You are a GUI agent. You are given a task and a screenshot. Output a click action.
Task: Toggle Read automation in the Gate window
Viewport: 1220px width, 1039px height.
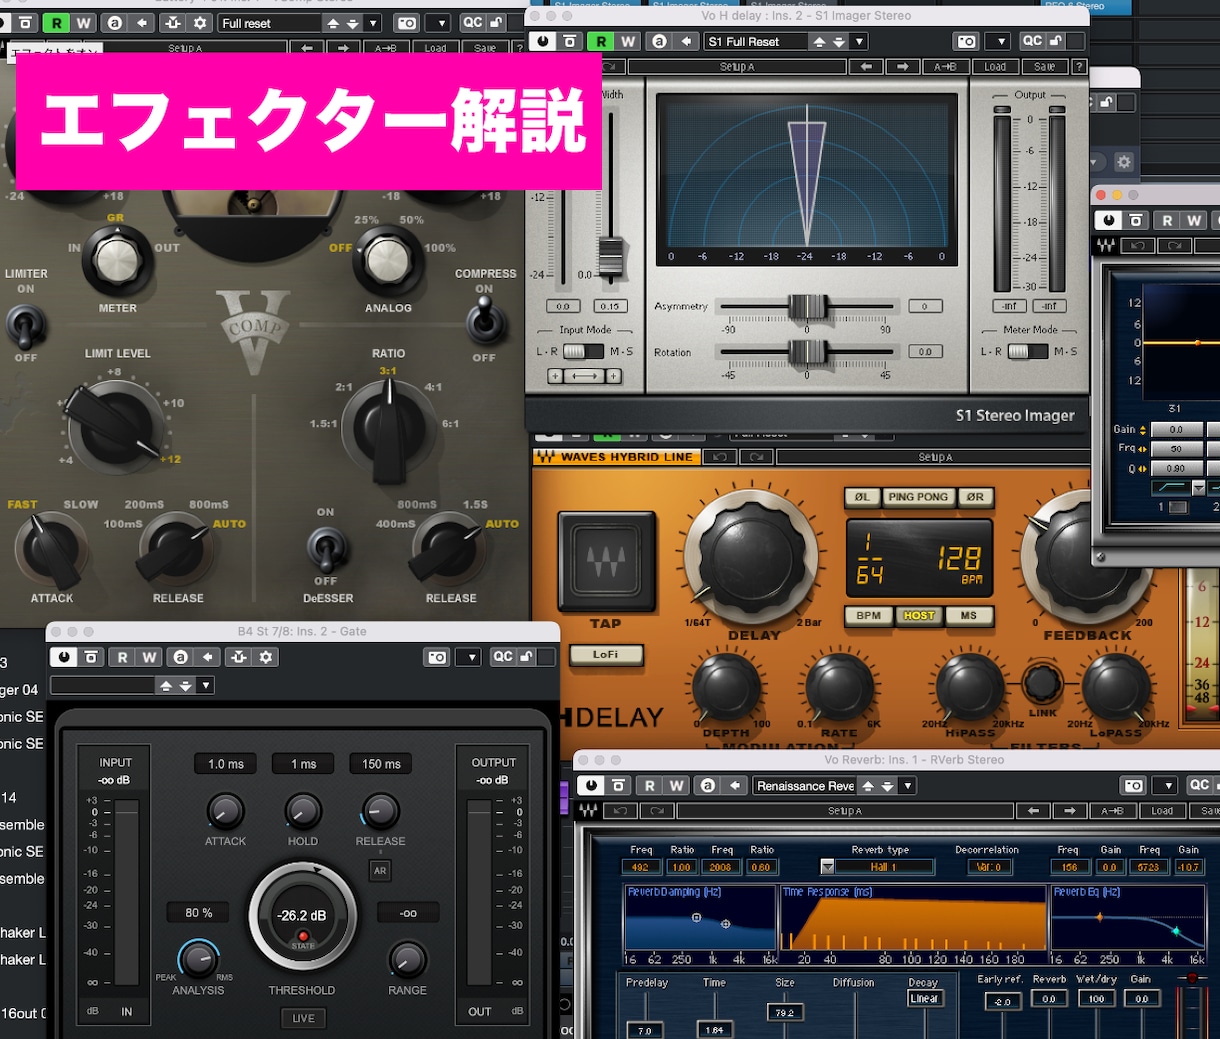122,657
